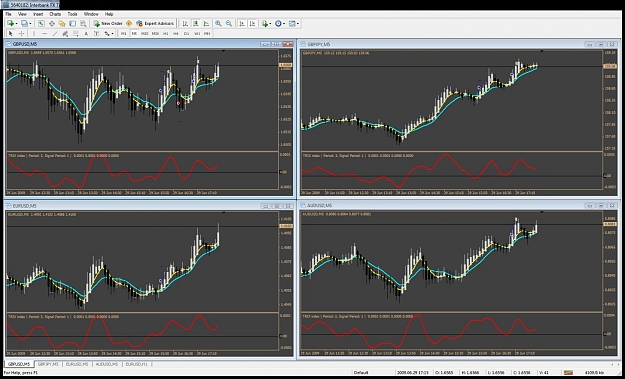Set timeframe to M1
This screenshot has width=625, height=379.
124,33
